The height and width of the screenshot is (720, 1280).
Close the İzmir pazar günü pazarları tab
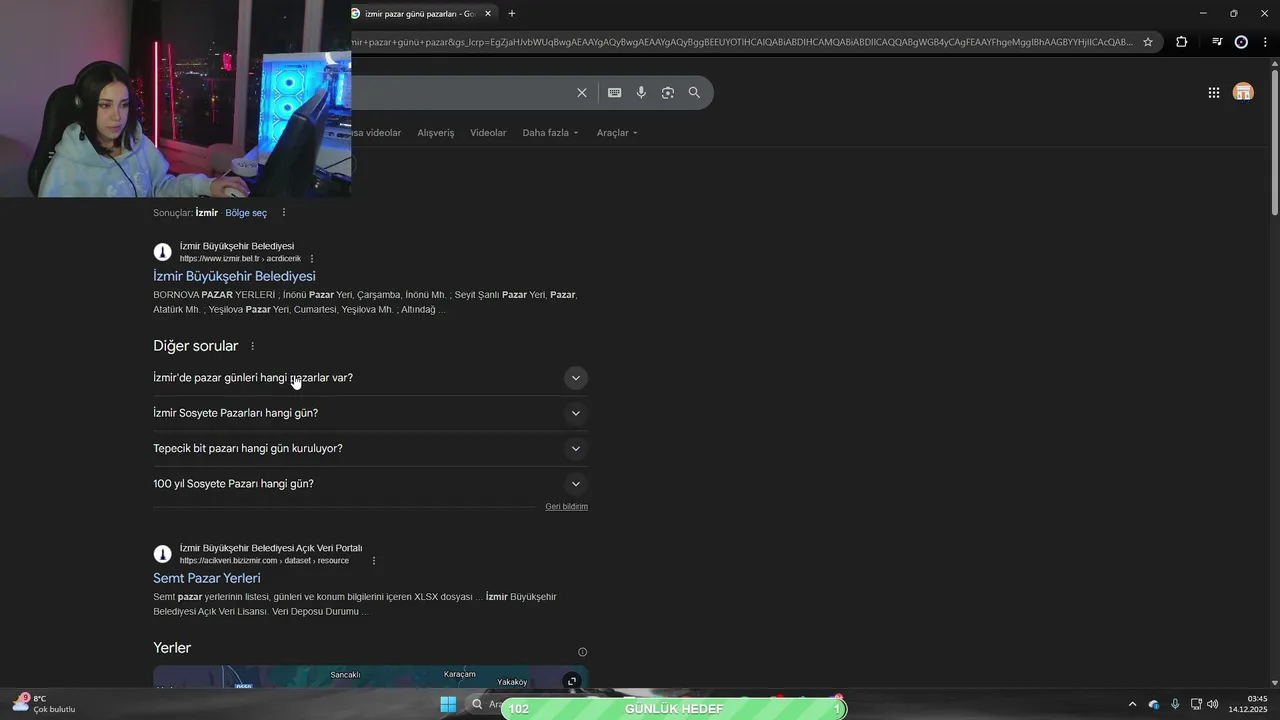(488, 14)
